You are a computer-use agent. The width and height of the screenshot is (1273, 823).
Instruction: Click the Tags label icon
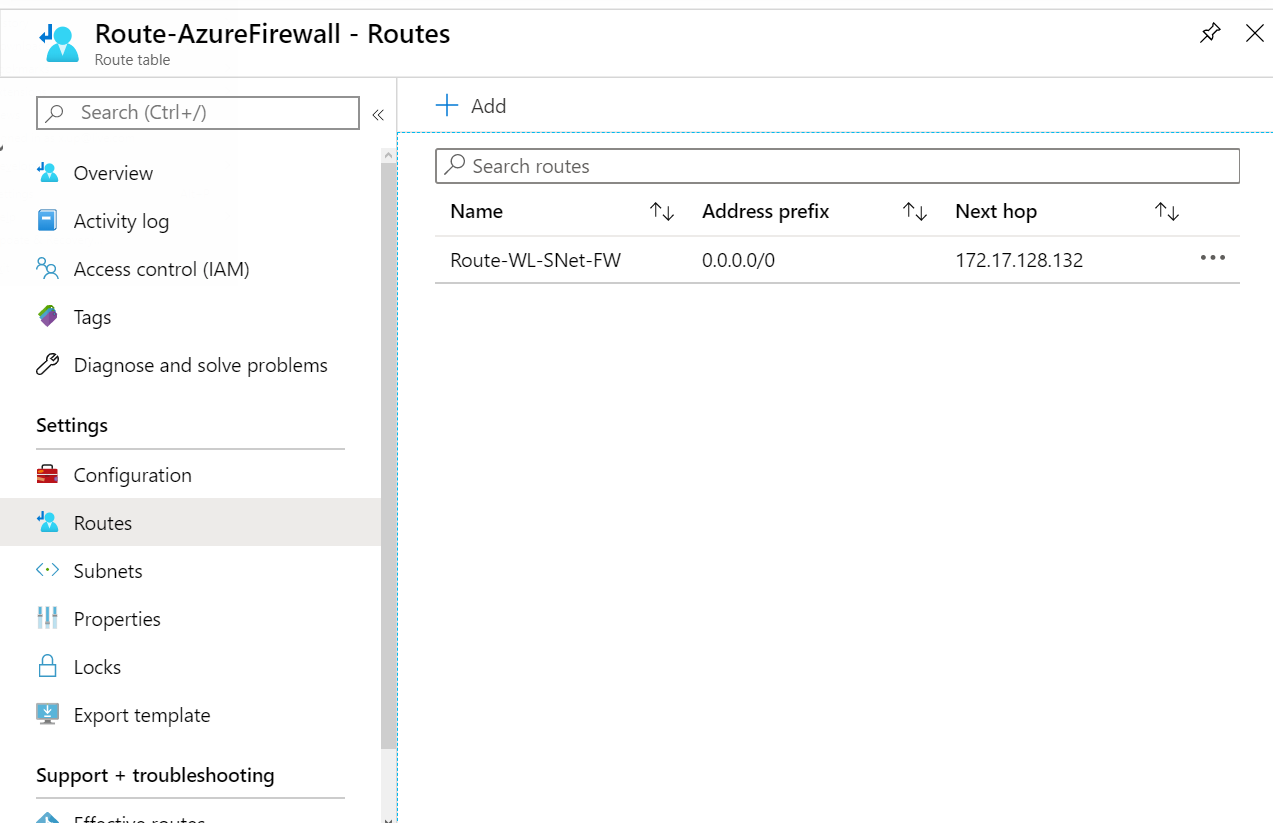click(47, 316)
